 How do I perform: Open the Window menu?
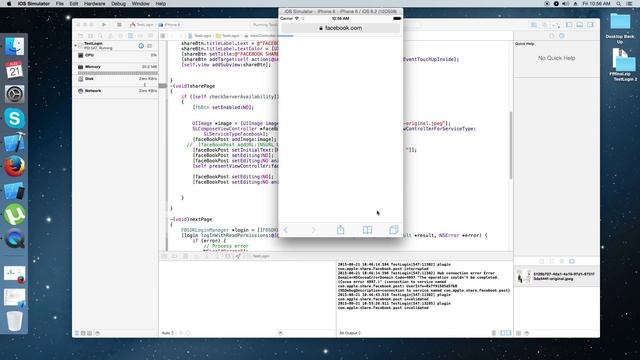click(140, 4)
